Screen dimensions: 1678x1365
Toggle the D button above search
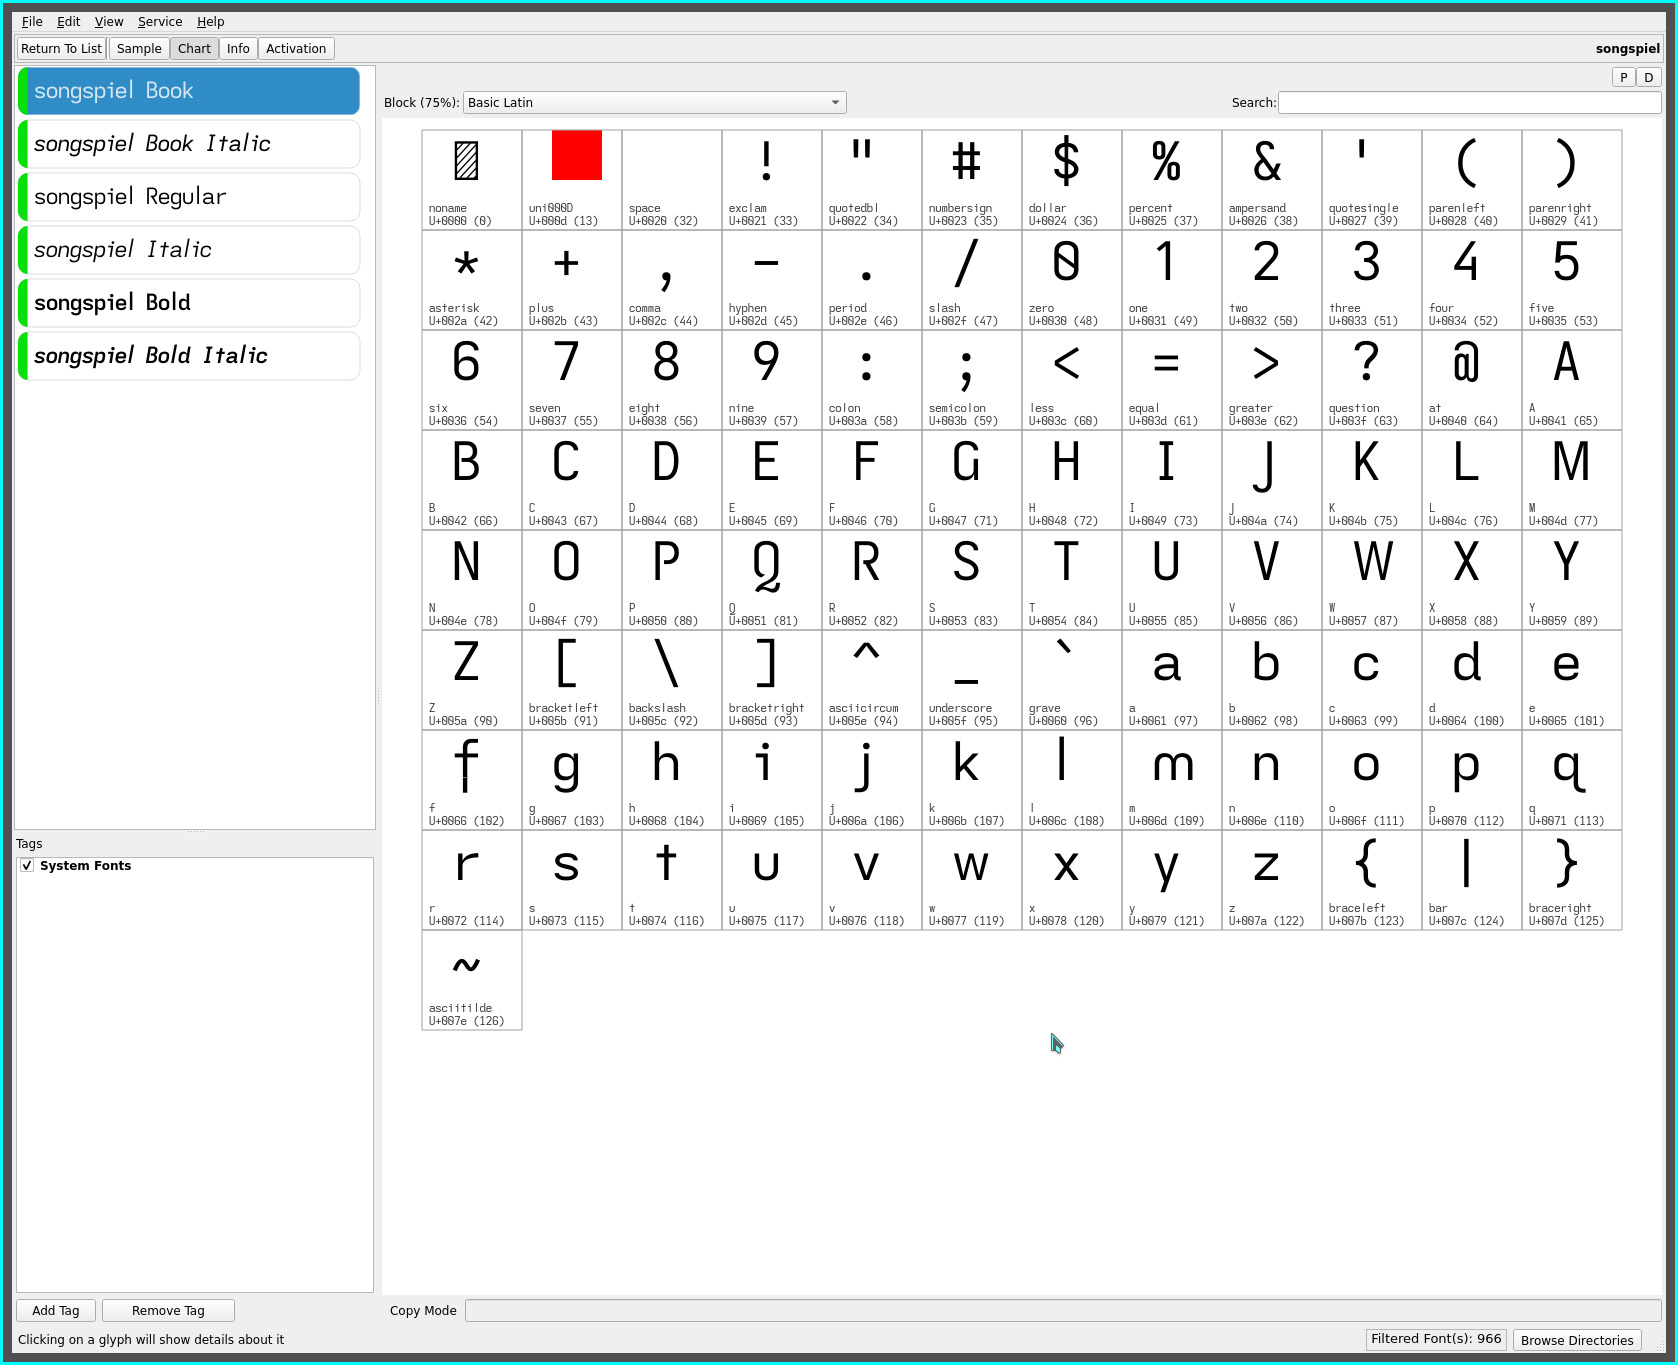tap(1648, 77)
